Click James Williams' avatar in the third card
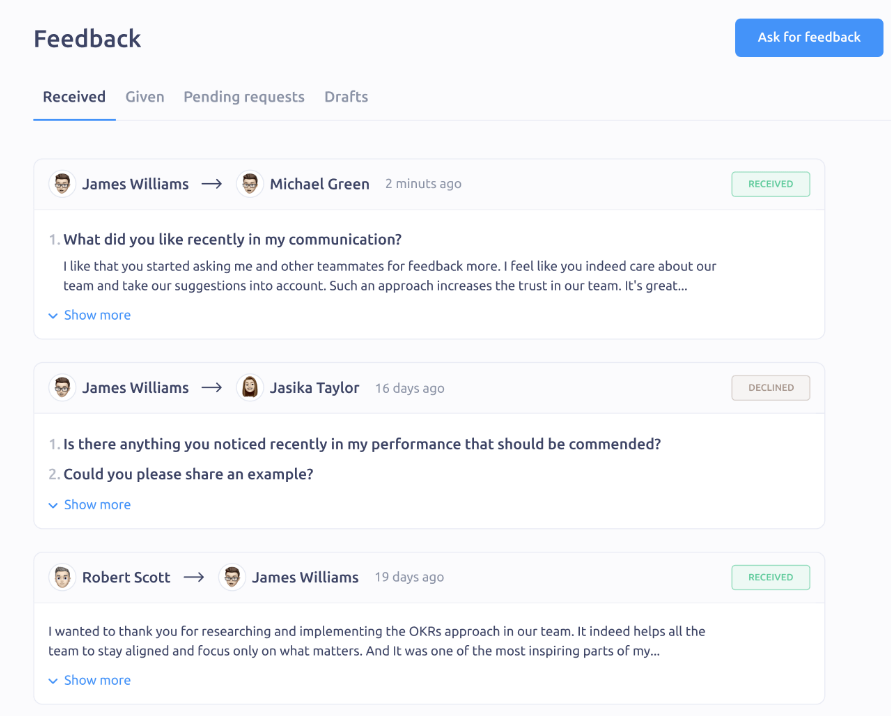891x716 pixels. click(232, 577)
